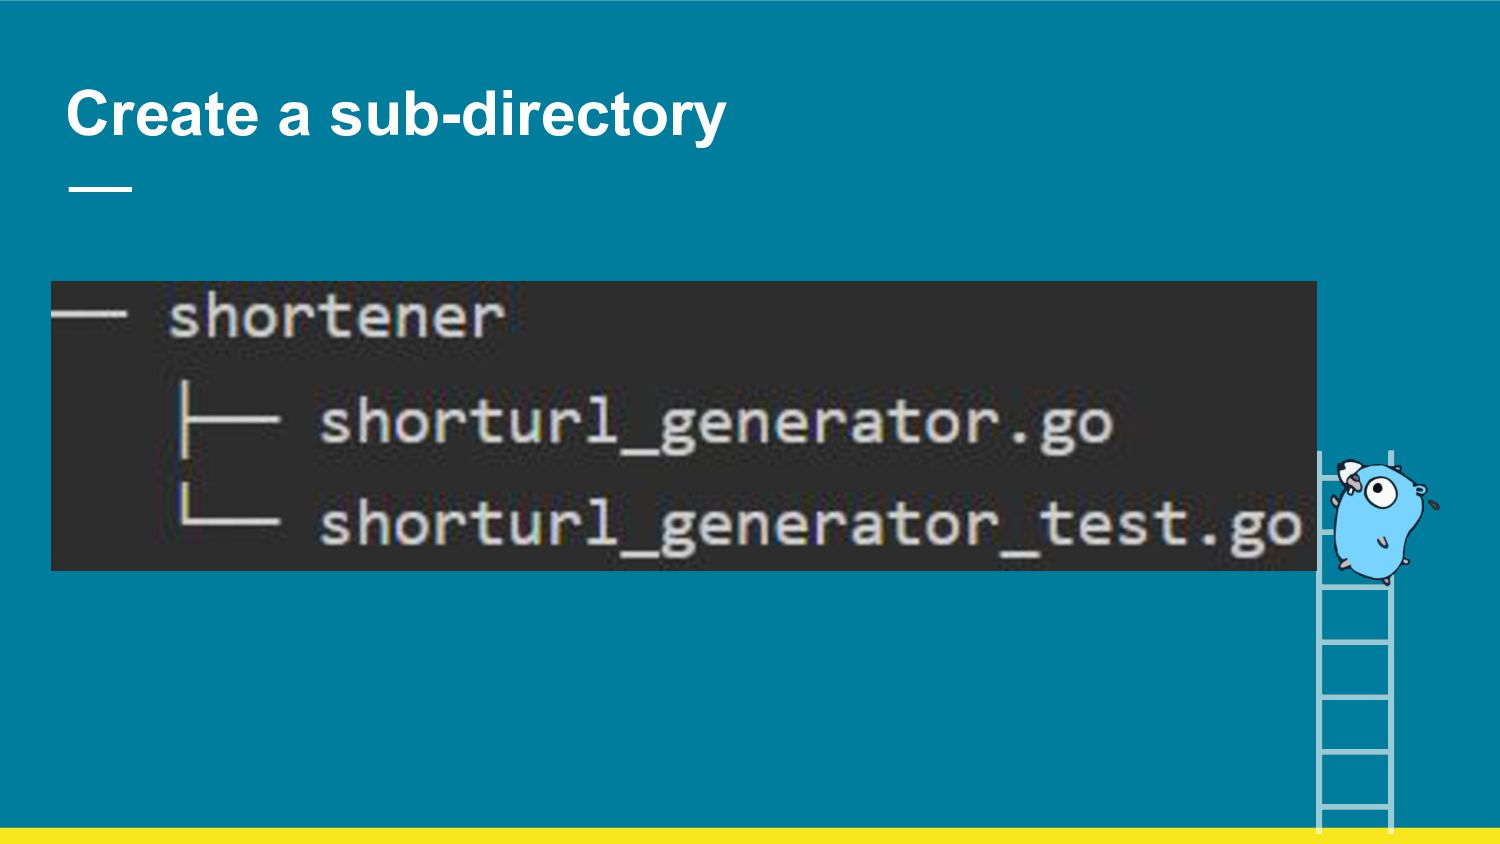Select the shorturl_generator.go file
Image resolution: width=1500 pixels, height=844 pixels.
pyautogui.click(x=715, y=424)
